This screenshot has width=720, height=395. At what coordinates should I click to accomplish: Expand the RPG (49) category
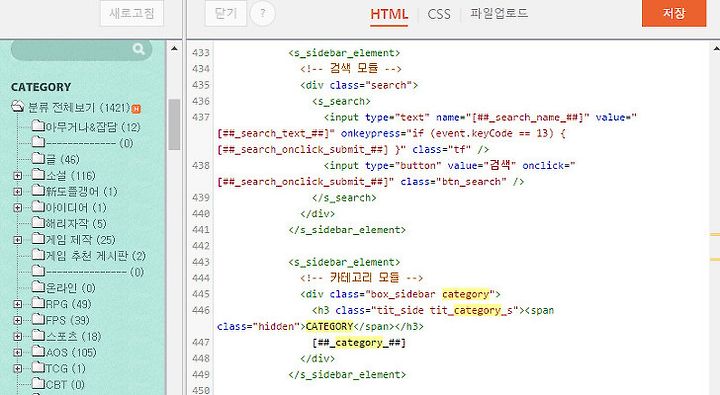[17, 304]
